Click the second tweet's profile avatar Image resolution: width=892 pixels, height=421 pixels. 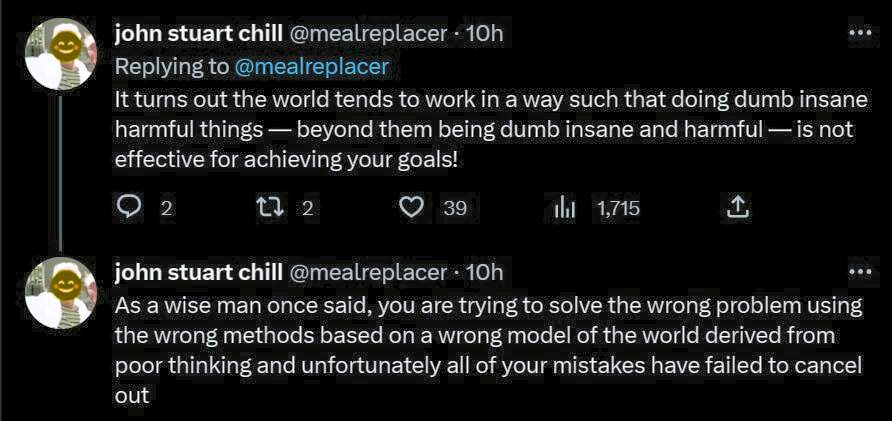pos(60,292)
